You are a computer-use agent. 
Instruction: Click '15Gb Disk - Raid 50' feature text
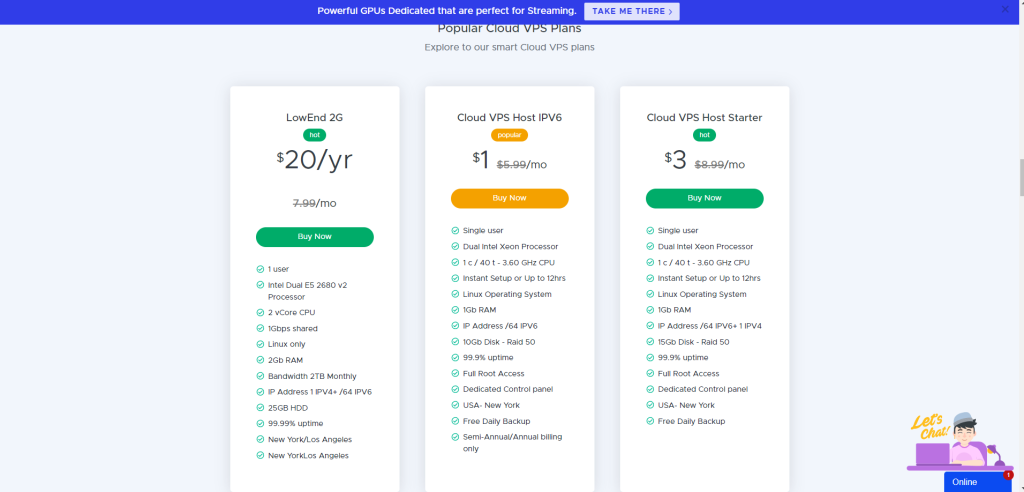click(x=694, y=342)
